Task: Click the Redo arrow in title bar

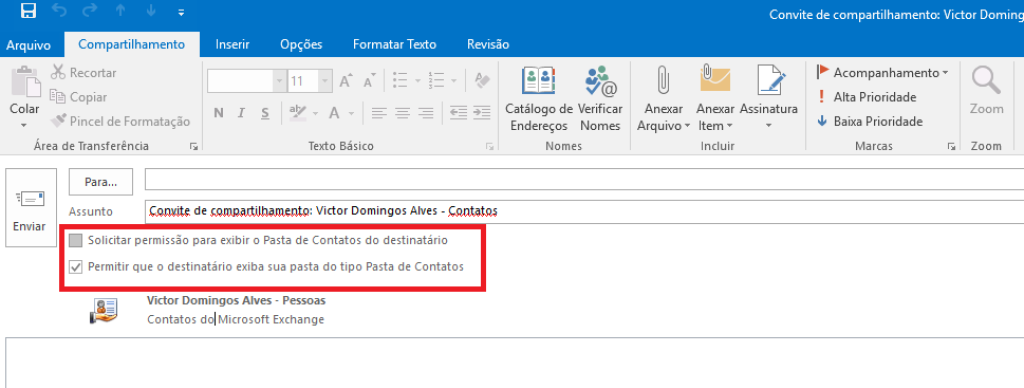Action: tap(90, 11)
